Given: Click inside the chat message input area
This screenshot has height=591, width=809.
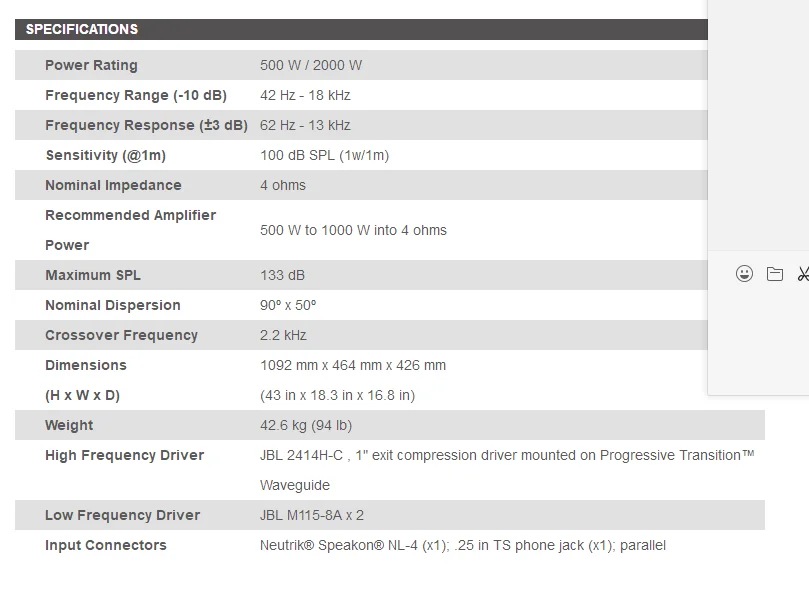Looking at the screenshot, I should 760,340.
